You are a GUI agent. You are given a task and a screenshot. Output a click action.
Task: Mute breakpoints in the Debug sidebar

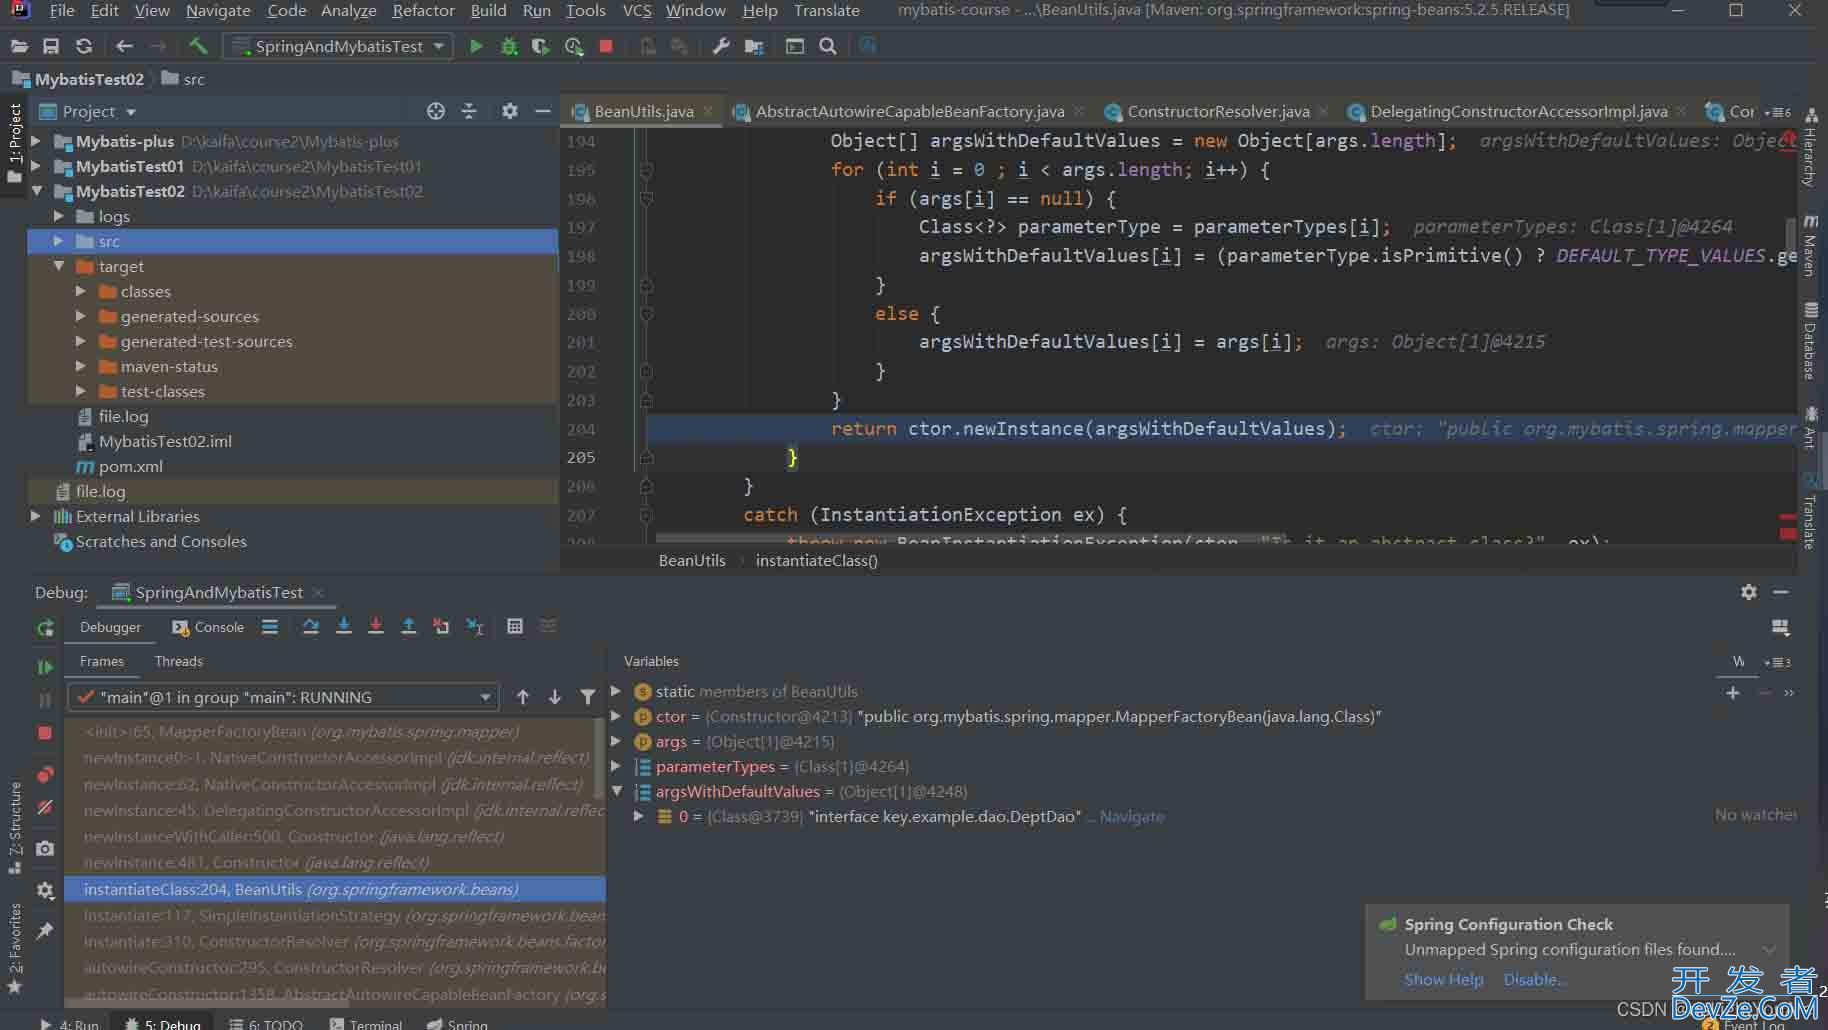[45, 807]
